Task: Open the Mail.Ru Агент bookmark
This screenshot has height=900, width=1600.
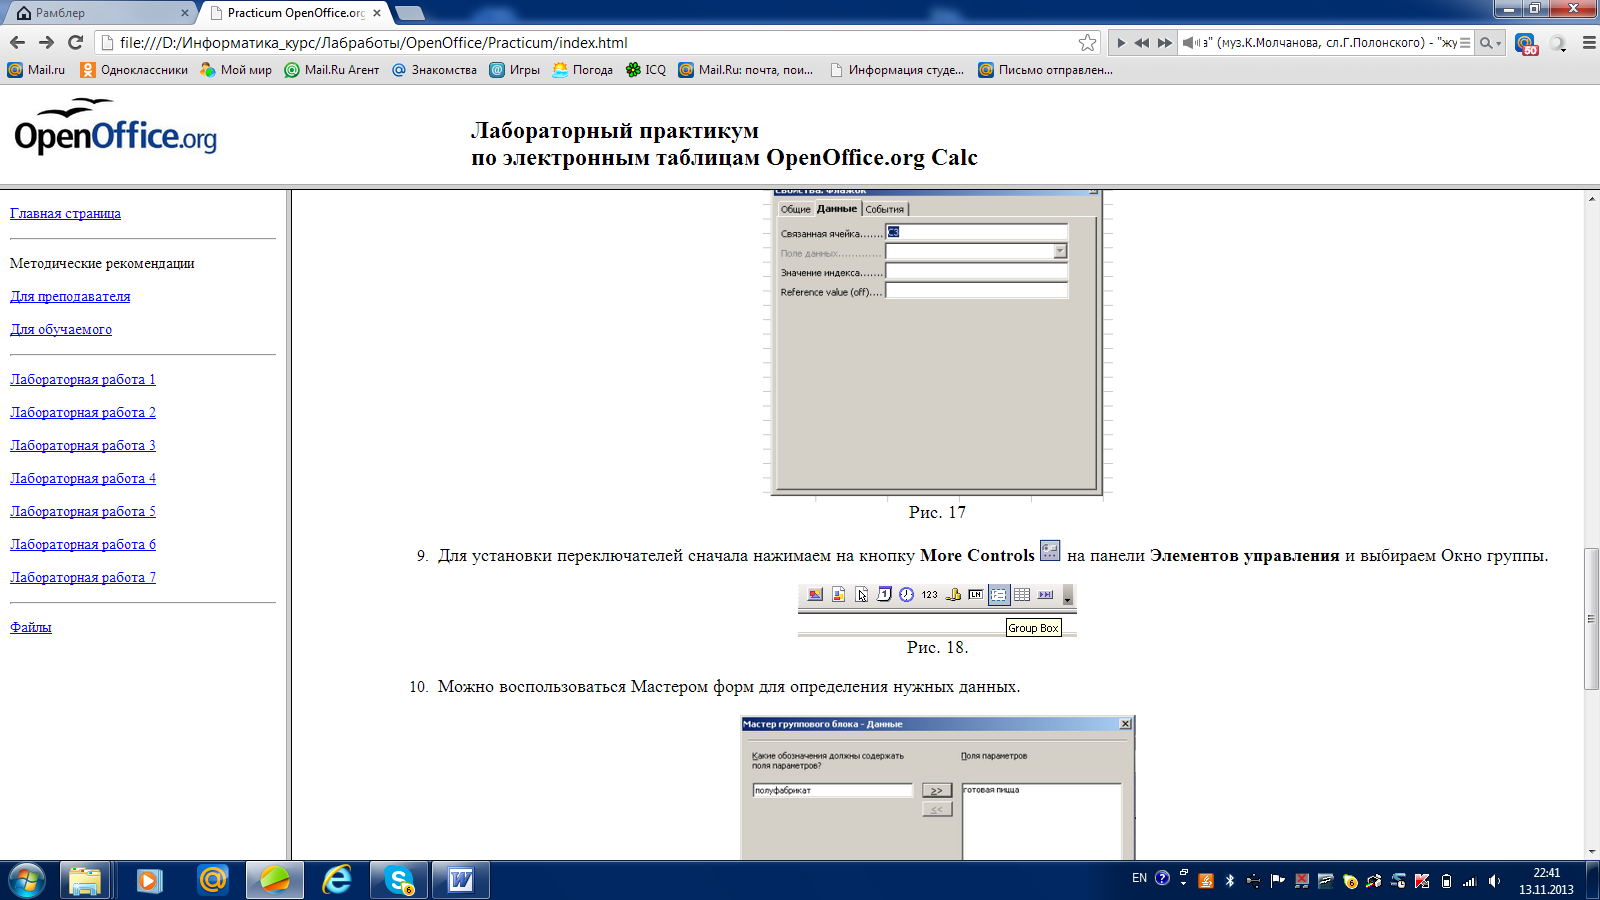Action: (332, 70)
